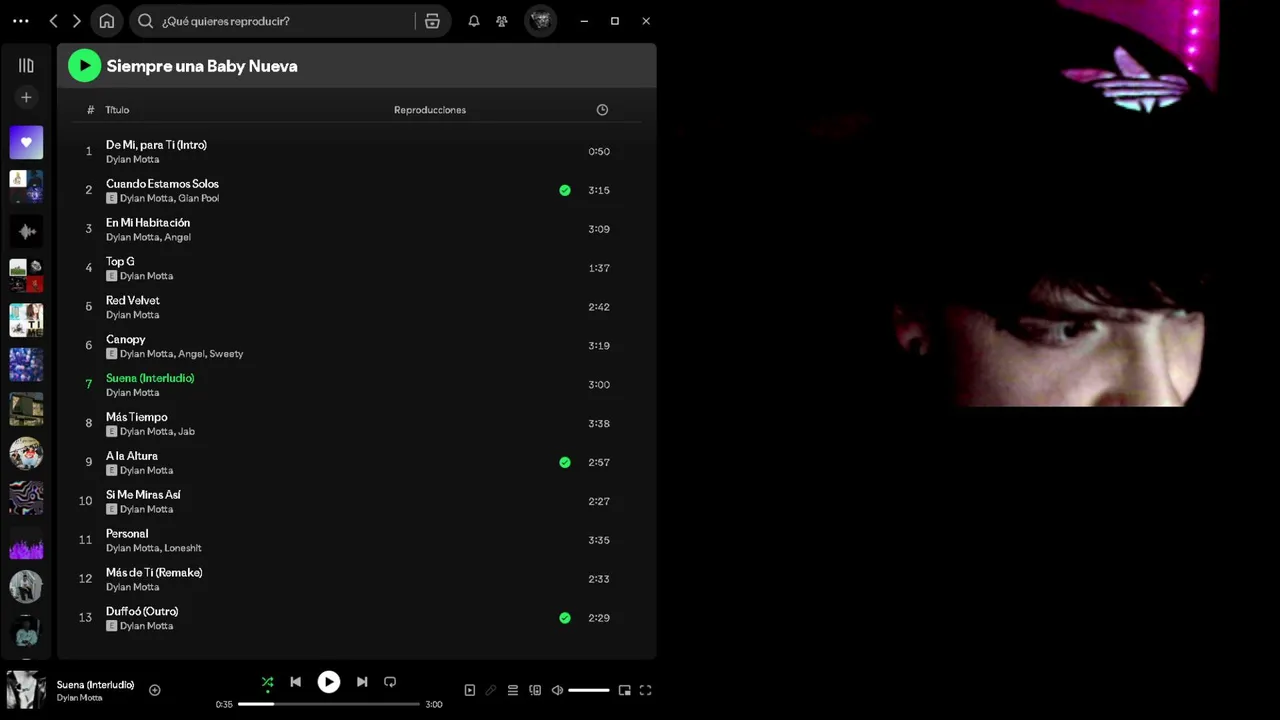This screenshot has height=720, width=1280.
Task: Enter full screen mode
Action: pos(646,690)
